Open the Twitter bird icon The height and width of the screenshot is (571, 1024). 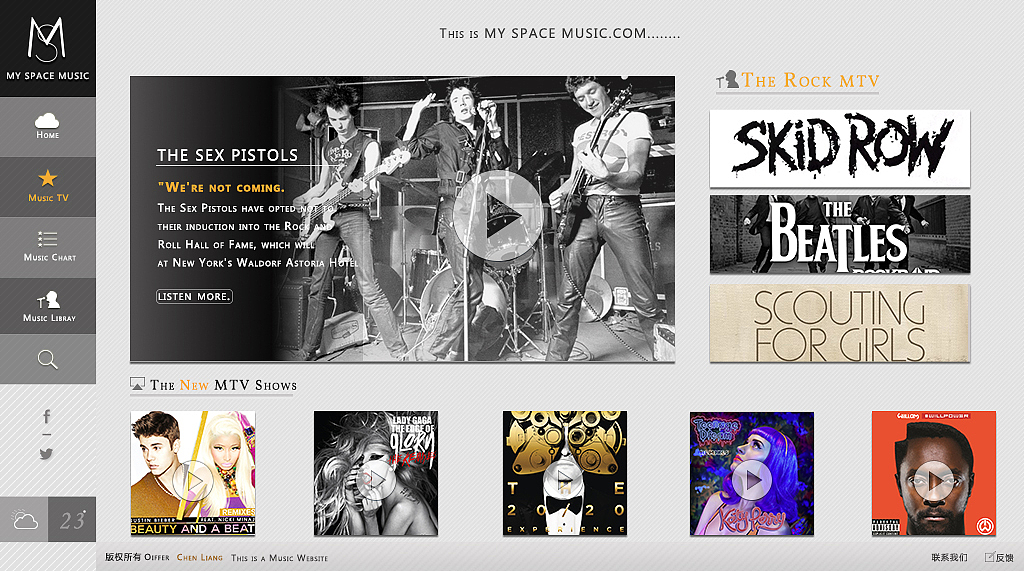click(46, 453)
